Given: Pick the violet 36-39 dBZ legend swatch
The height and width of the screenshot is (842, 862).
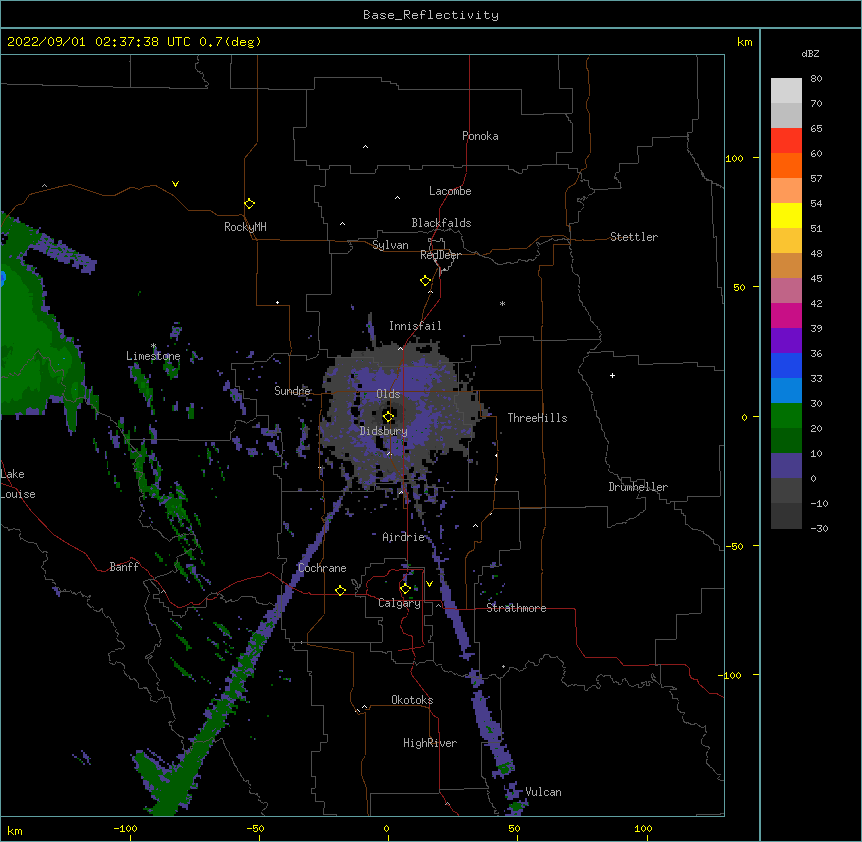Looking at the screenshot, I should coord(786,341).
